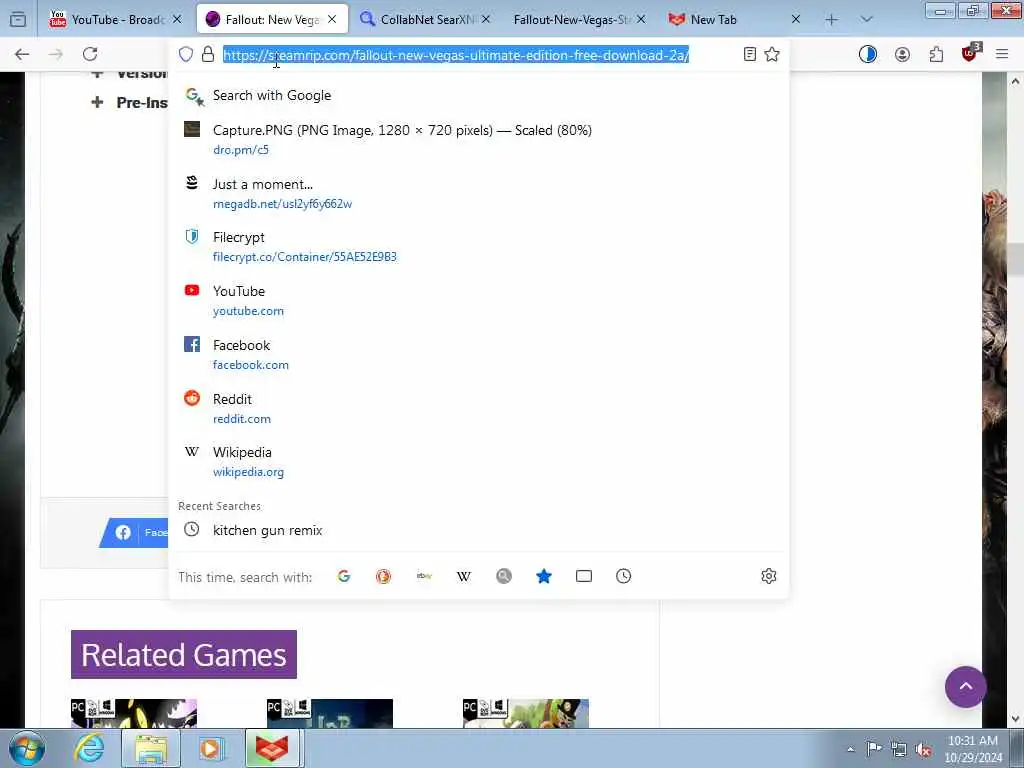Close the Fallout: New Vegas tab
Image resolution: width=1024 pixels, height=768 pixels.
(x=332, y=20)
